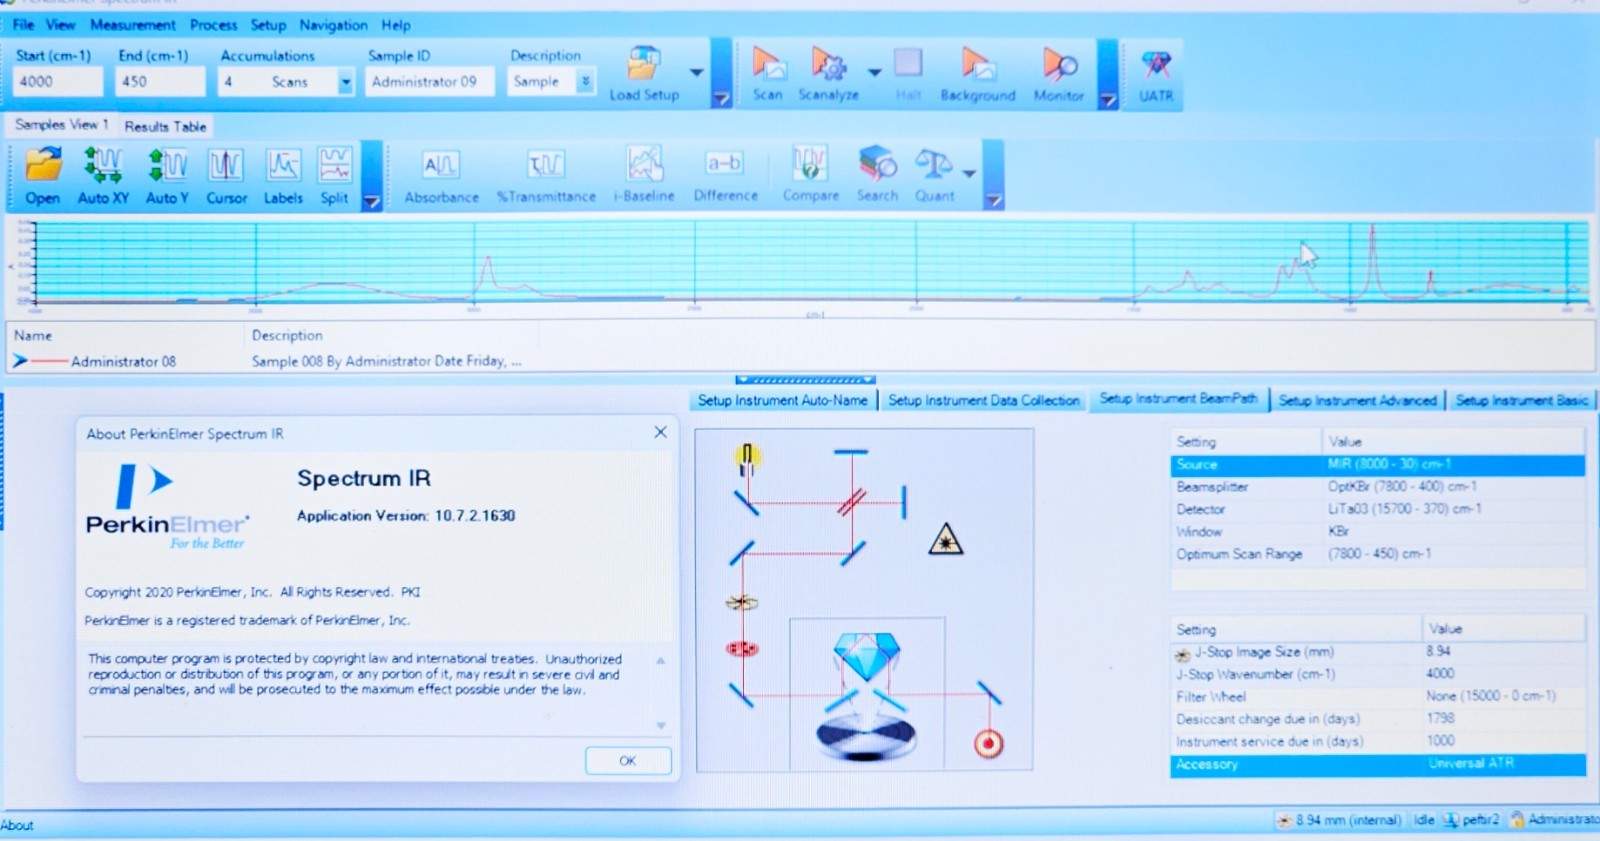Run the Difference process
Screen dimensions: 1600x841
tap(725, 175)
